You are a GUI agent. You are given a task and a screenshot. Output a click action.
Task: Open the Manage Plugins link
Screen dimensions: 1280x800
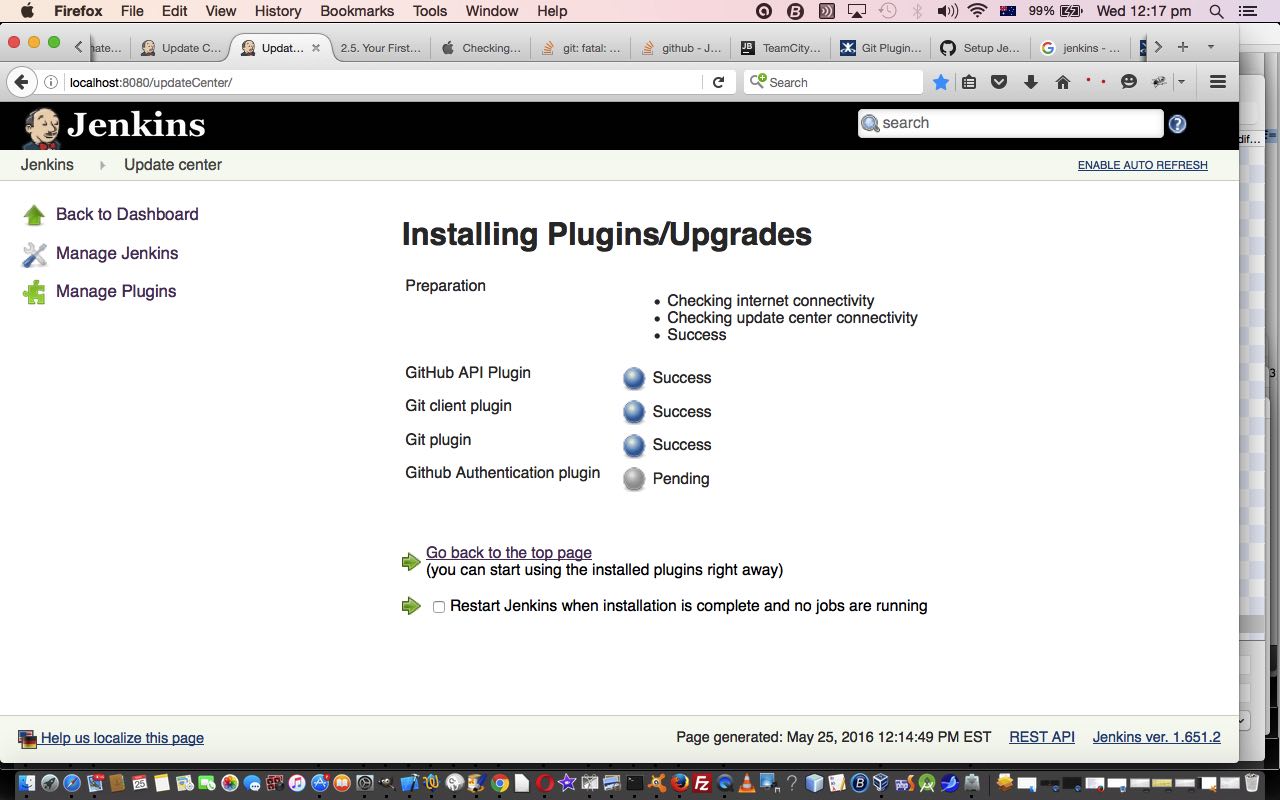click(116, 292)
